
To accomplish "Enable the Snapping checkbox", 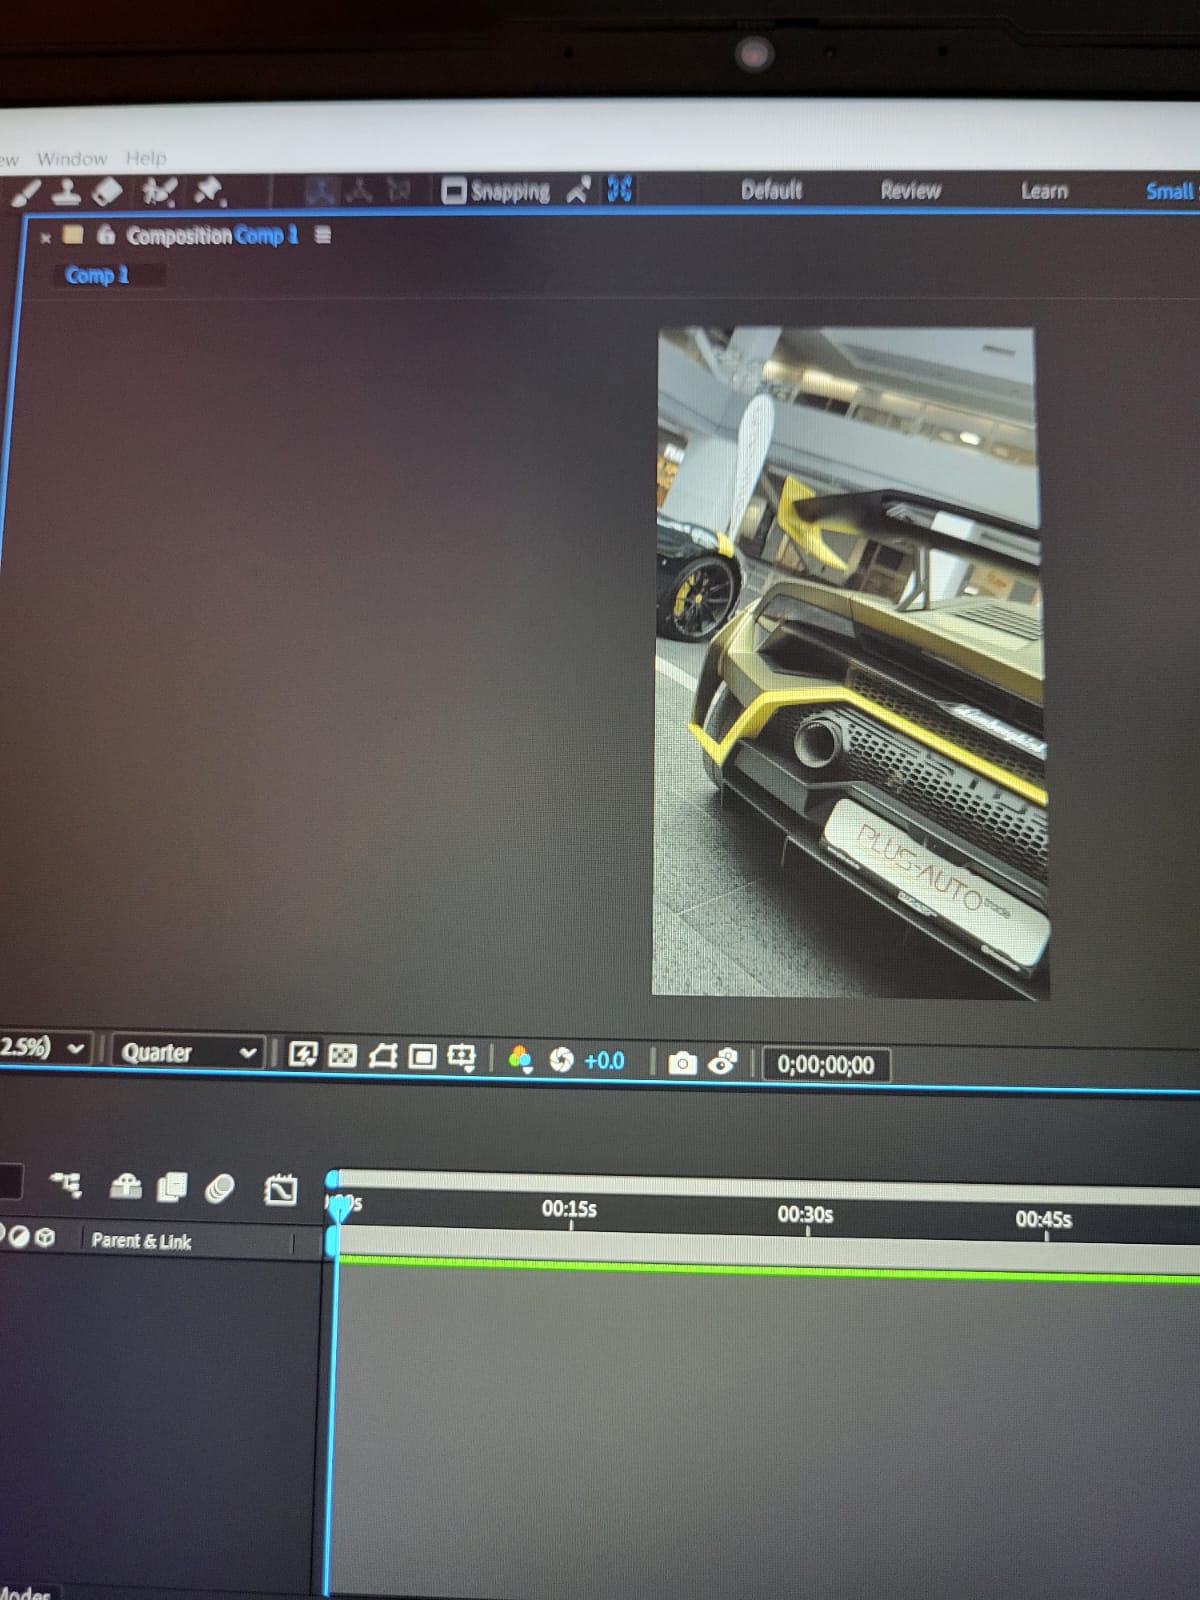I will click(x=454, y=190).
